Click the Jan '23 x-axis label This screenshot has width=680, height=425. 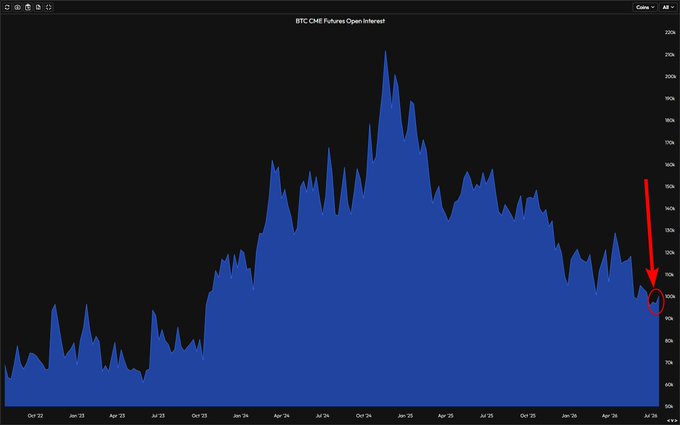[76, 415]
